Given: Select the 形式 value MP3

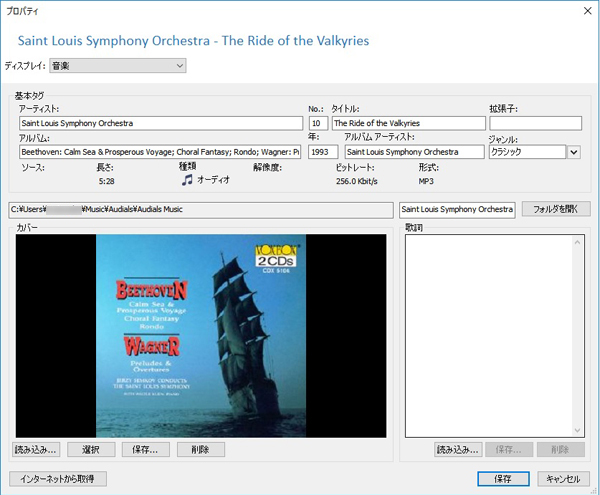Looking at the screenshot, I should click(x=426, y=181).
